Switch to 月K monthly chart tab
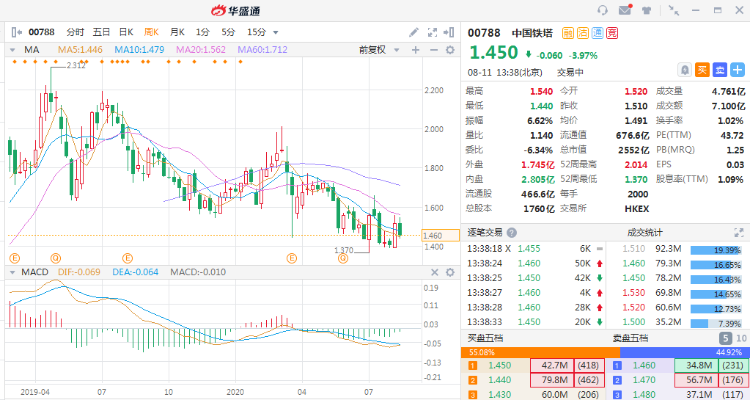This screenshot has width=750, height=400. [x=177, y=32]
